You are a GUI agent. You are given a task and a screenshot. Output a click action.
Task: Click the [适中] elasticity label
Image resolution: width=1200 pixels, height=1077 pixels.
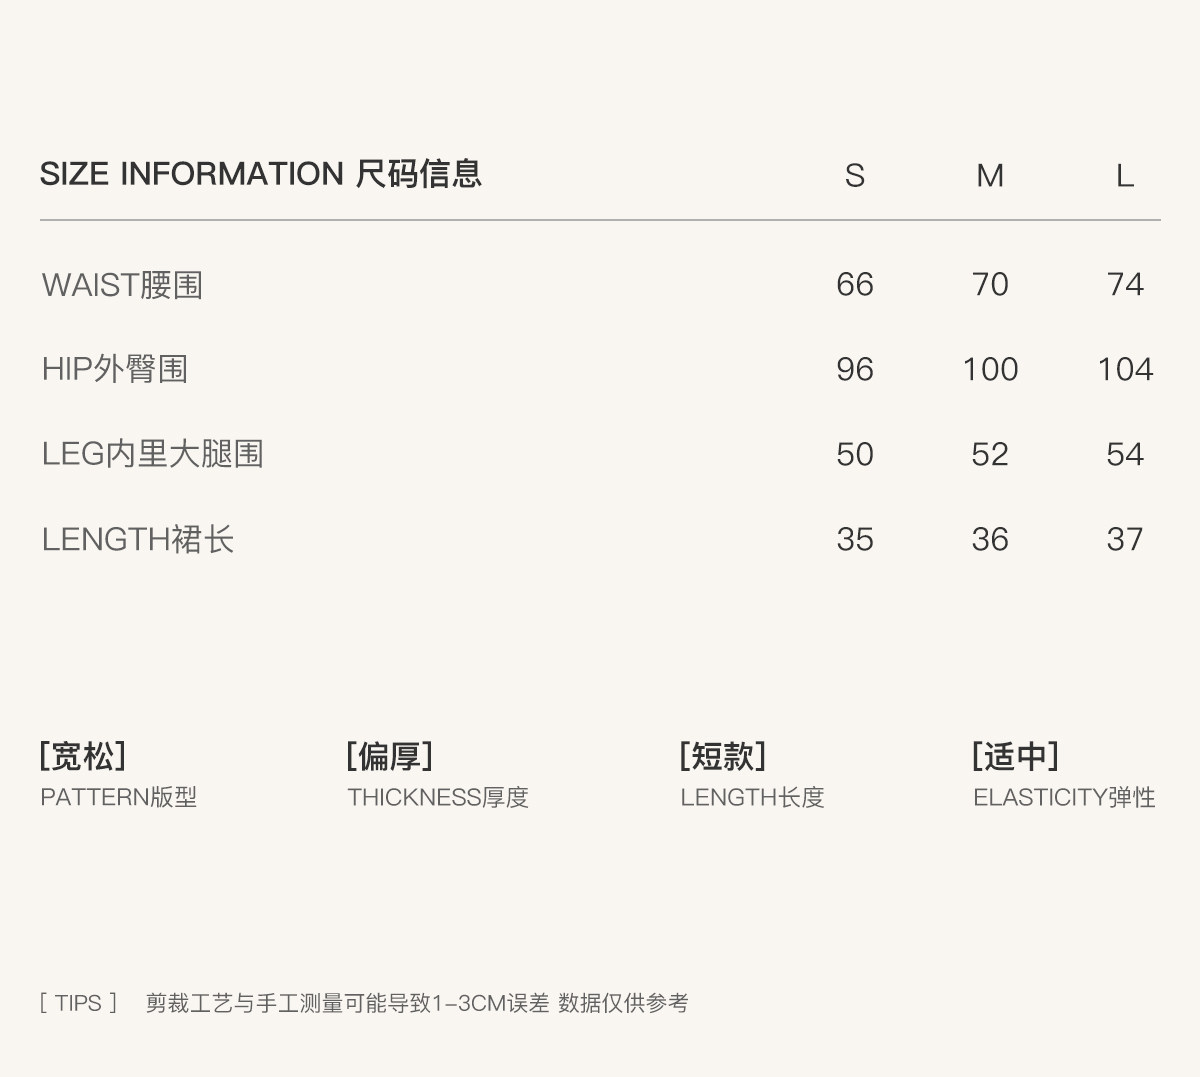1014,756
